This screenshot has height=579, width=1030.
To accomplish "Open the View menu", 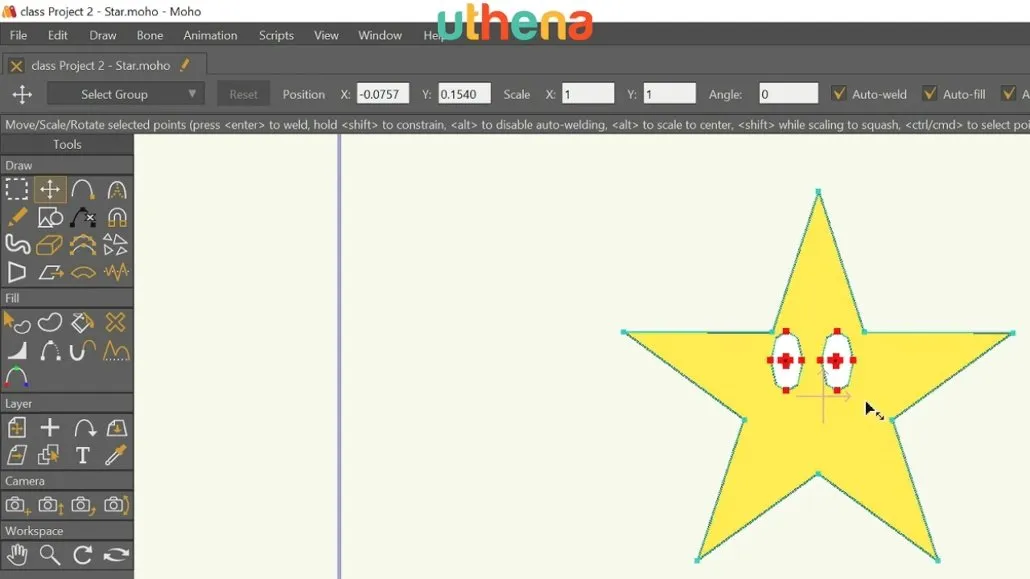I will pyautogui.click(x=326, y=35).
